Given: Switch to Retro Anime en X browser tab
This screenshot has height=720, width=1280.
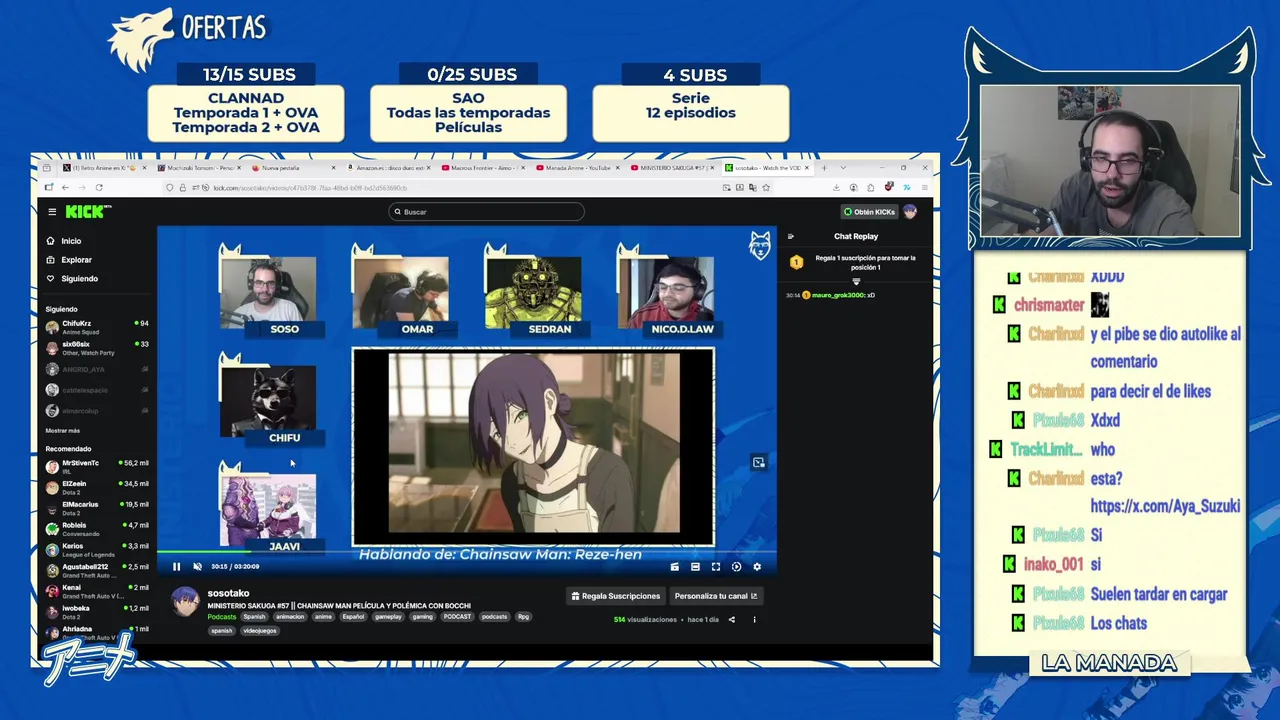Looking at the screenshot, I should tap(104, 168).
